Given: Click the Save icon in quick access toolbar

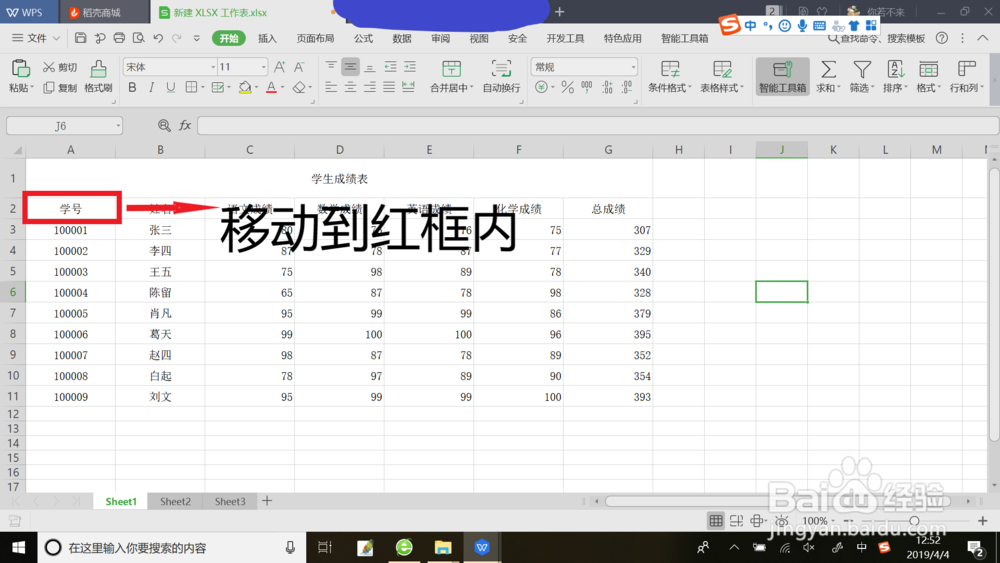Looking at the screenshot, I should click(x=80, y=38).
